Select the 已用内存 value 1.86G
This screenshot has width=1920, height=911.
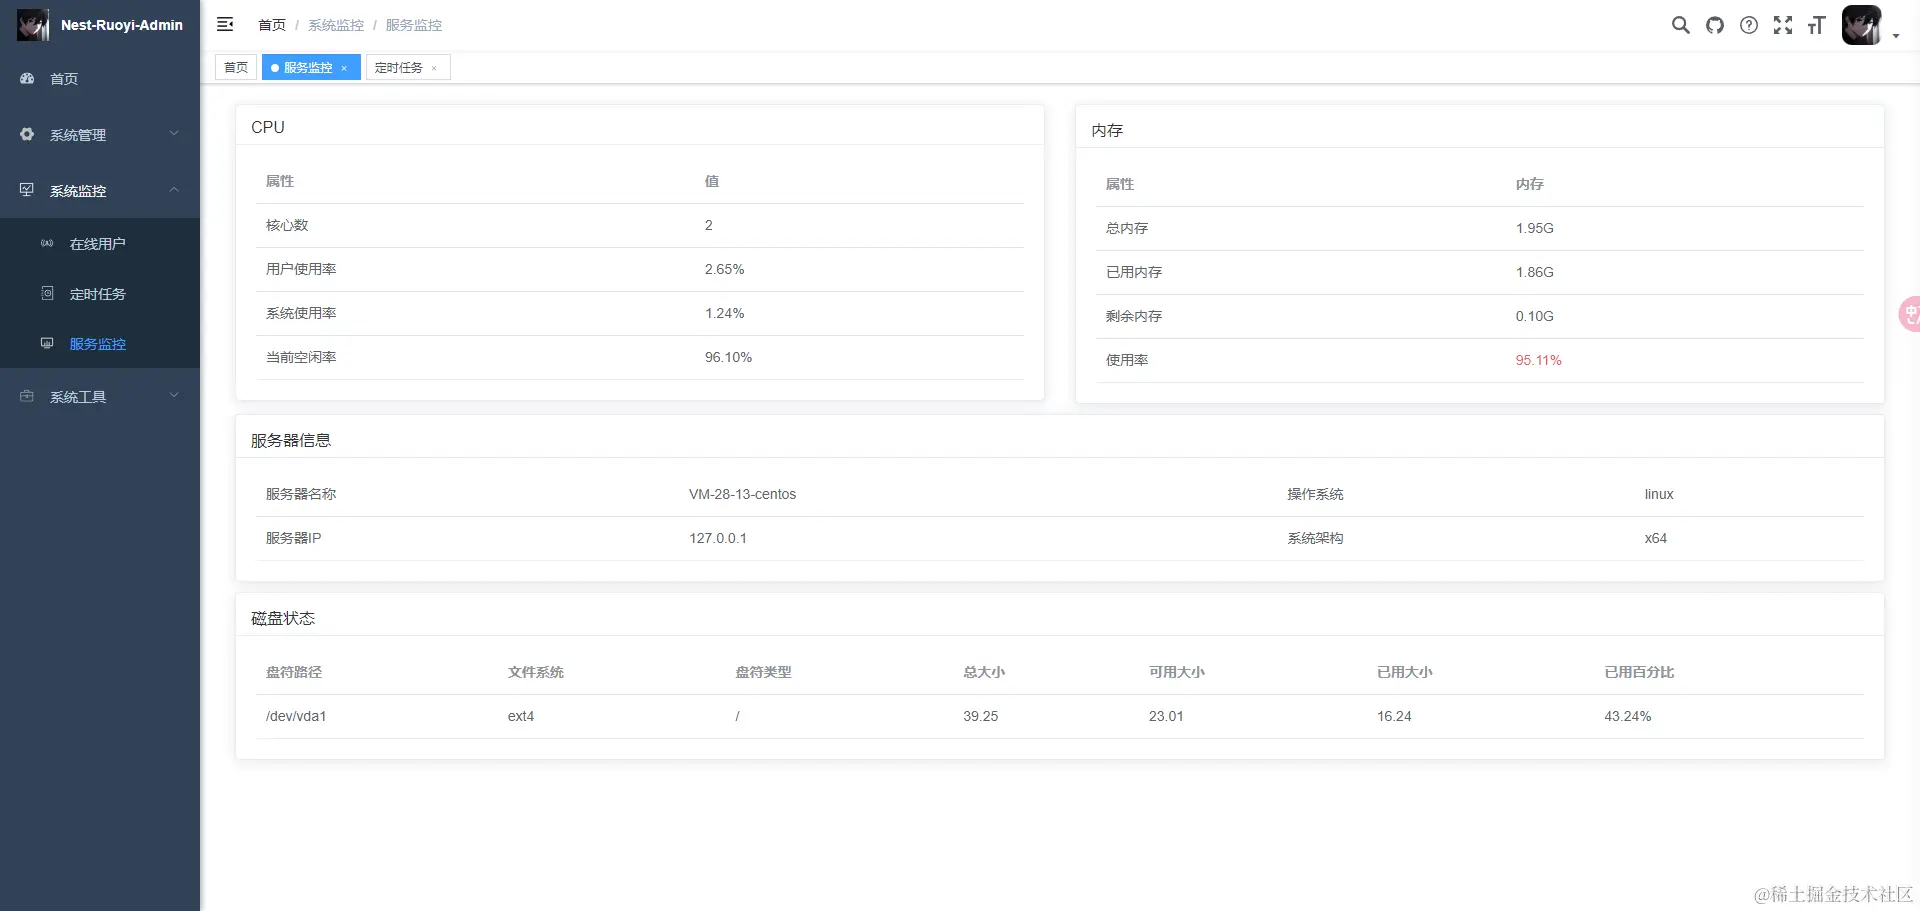(1535, 272)
